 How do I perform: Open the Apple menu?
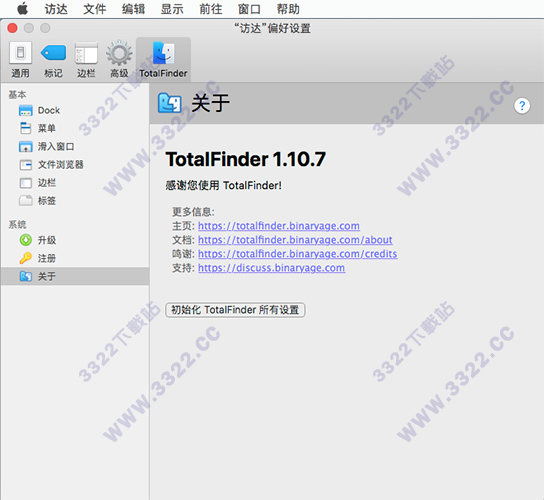point(23,9)
